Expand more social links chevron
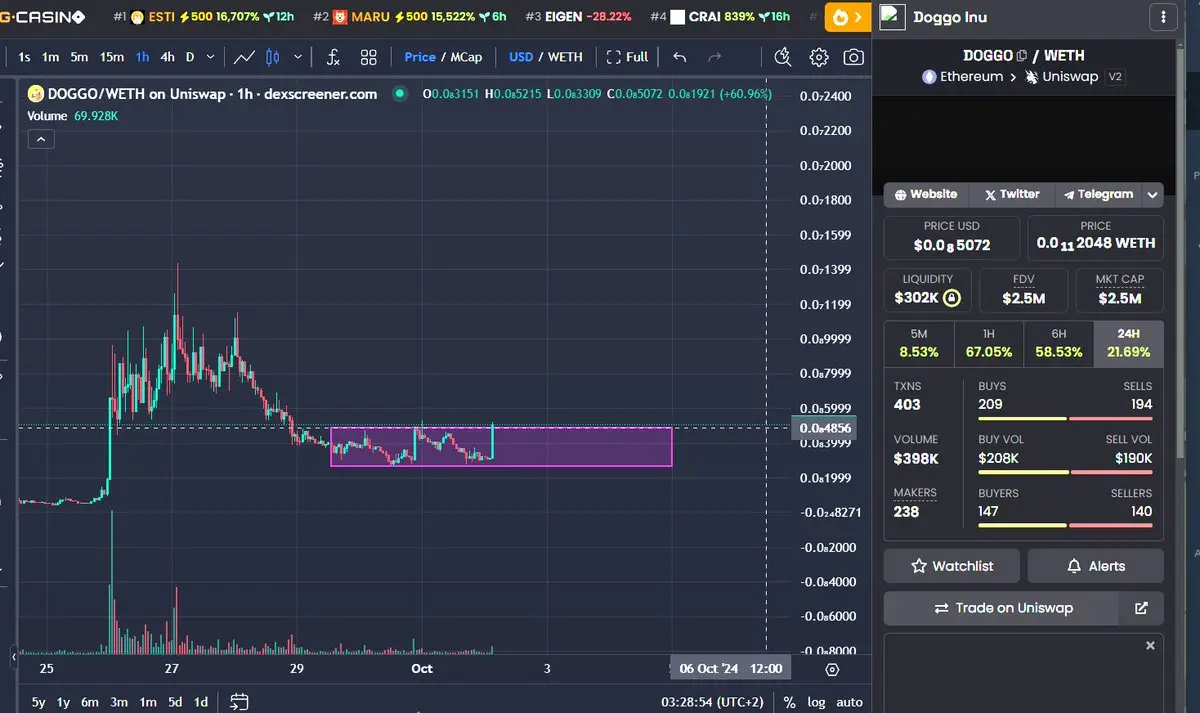 coord(1153,195)
